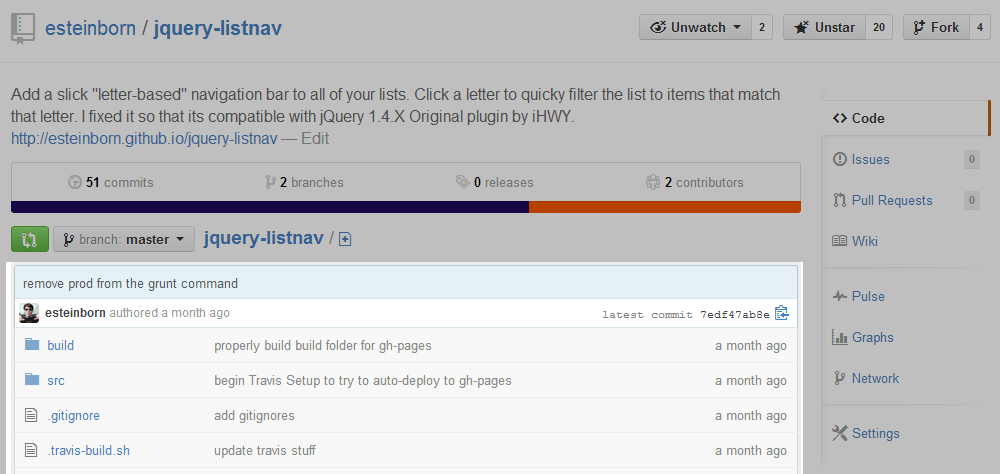View the Pulse activity page

tap(867, 297)
